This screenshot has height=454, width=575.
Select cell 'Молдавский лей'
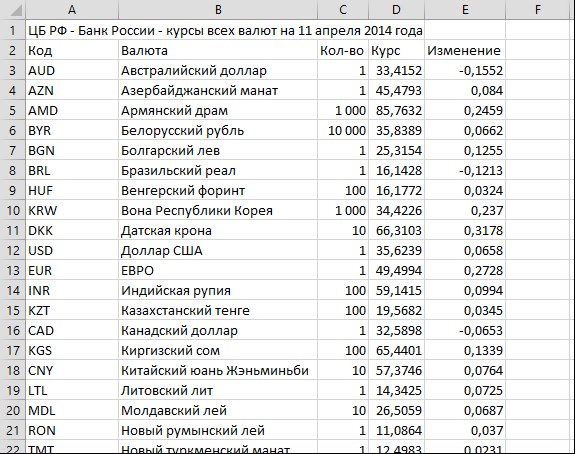pyautogui.click(x=218, y=411)
